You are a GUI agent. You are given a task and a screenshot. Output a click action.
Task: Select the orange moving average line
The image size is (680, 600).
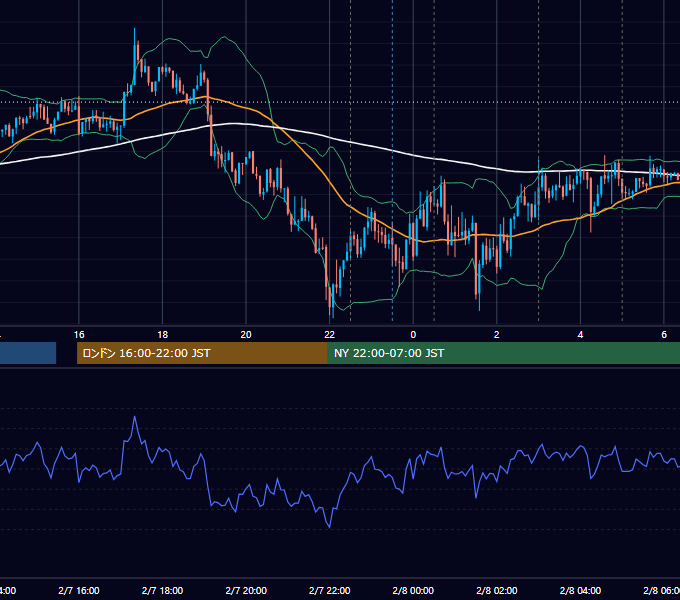click(330, 183)
